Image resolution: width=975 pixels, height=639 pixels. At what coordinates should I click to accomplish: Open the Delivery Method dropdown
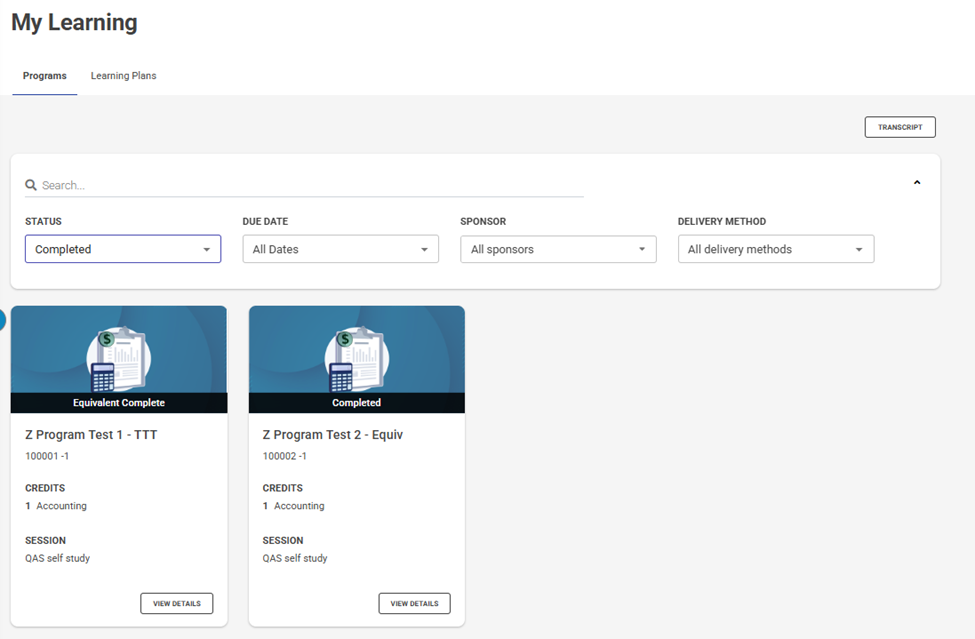pos(776,249)
